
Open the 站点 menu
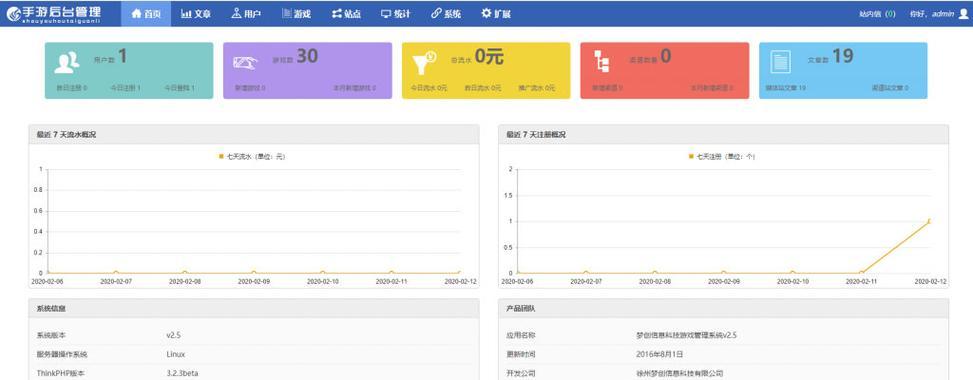point(346,14)
